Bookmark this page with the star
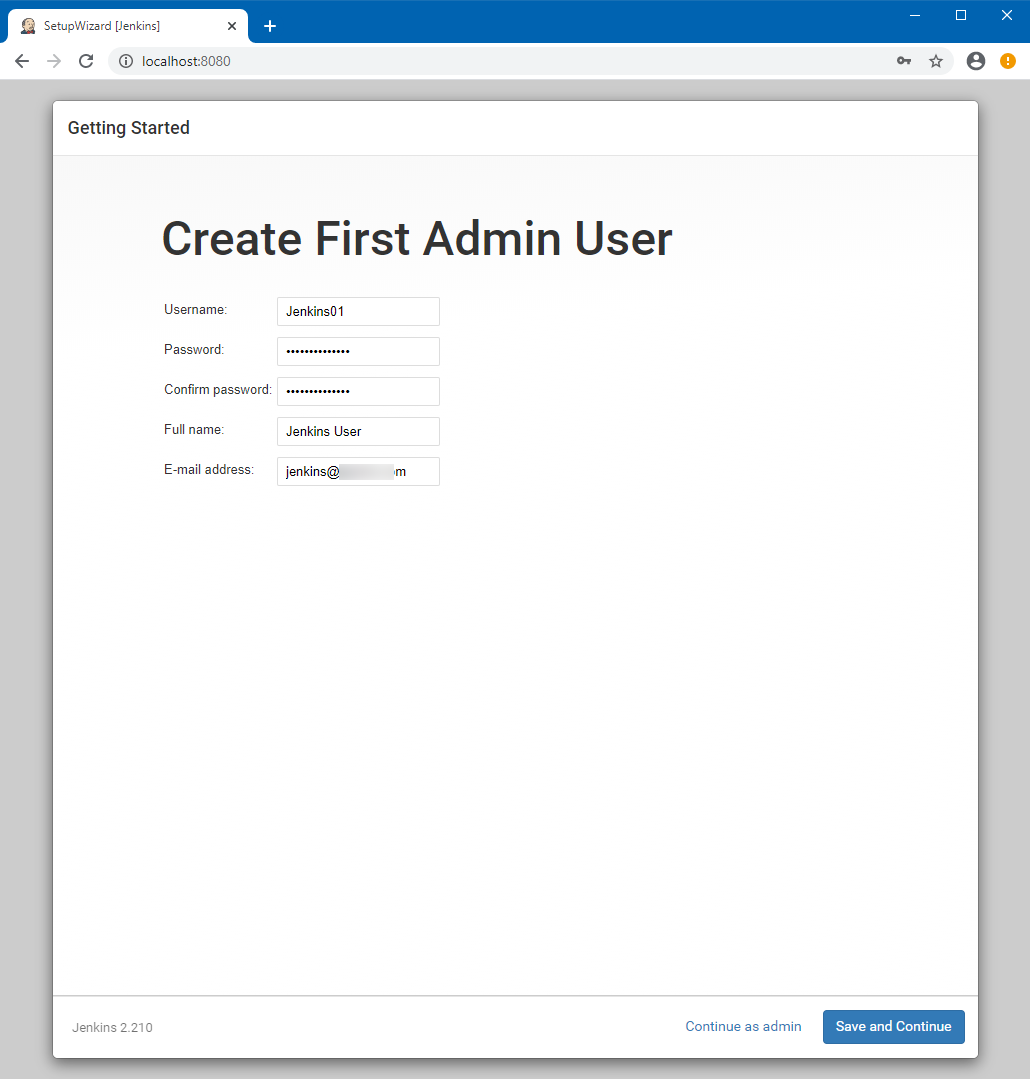The image size is (1030, 1079). click(x=936, y=61)
